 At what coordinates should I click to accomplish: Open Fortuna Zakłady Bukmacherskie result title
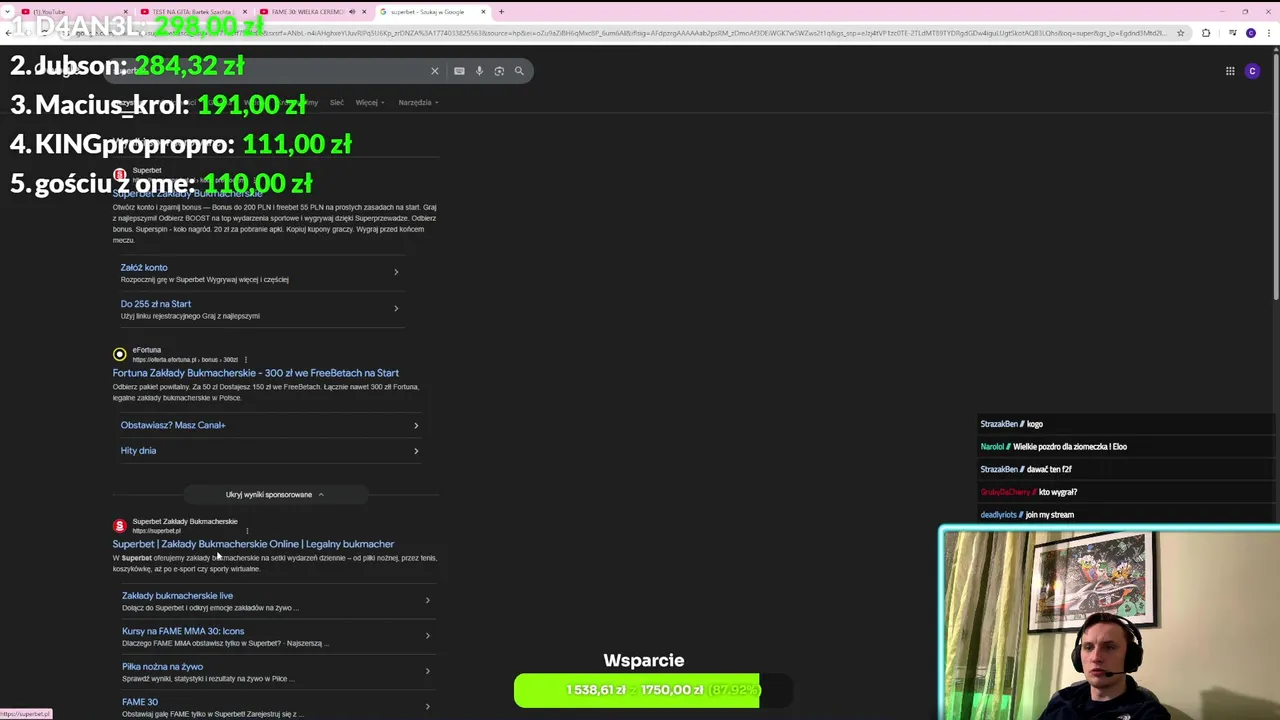pyautogui.click(x=255, y=373)
